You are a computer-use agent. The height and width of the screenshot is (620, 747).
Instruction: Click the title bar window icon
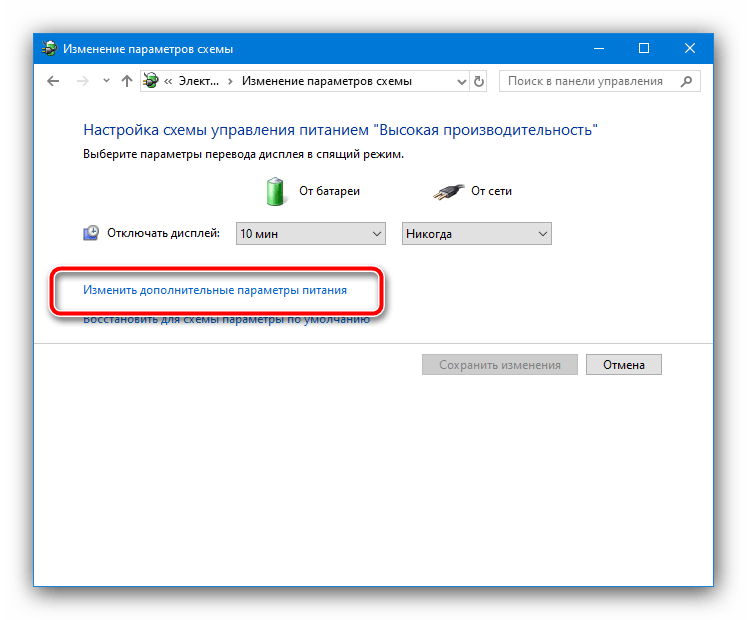coord(50,49)
